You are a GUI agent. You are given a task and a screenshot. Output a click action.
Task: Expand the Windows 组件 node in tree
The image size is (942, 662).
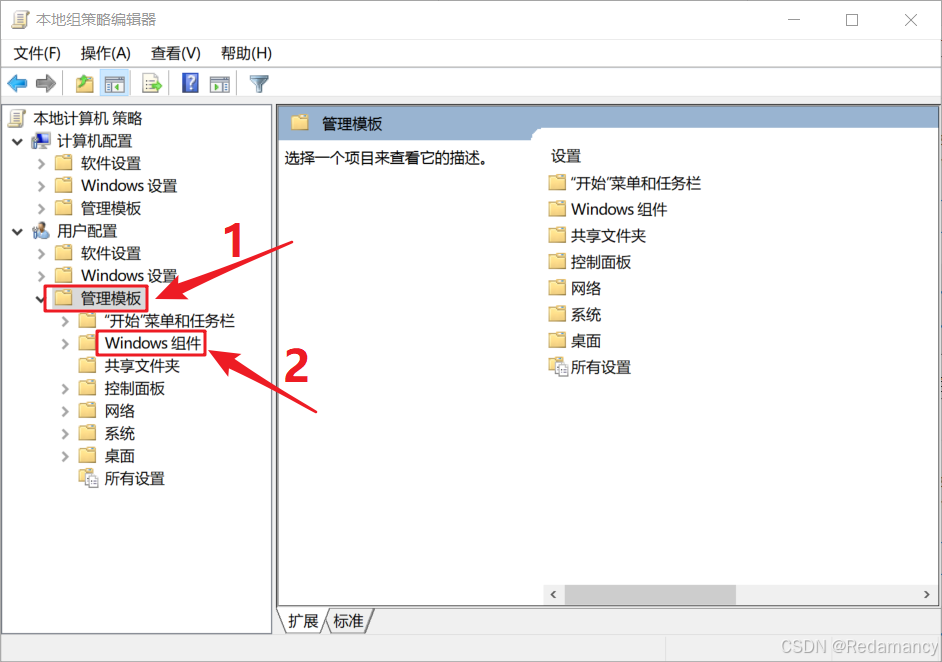[65, 344]
